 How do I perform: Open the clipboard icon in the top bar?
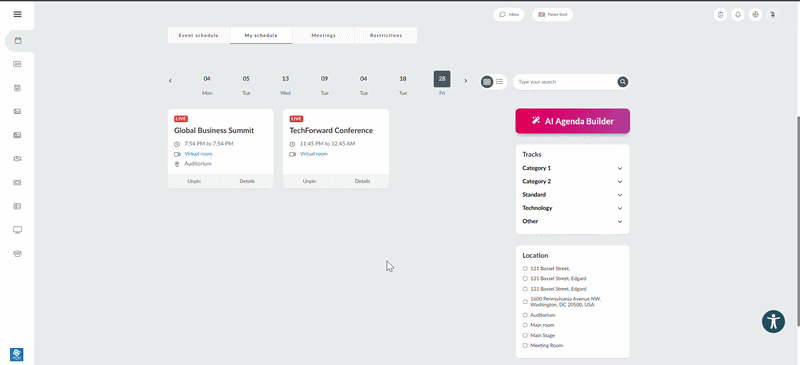click(x=720, y=15)
